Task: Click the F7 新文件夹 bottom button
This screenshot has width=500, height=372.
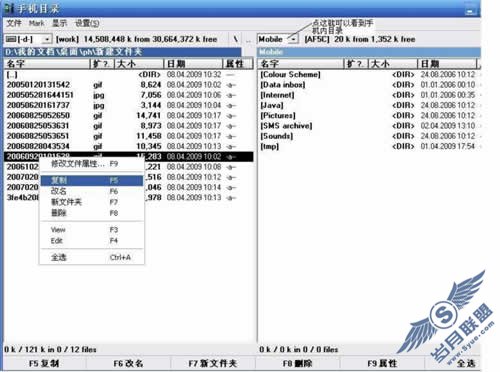Action: click(x=213, y=363)
